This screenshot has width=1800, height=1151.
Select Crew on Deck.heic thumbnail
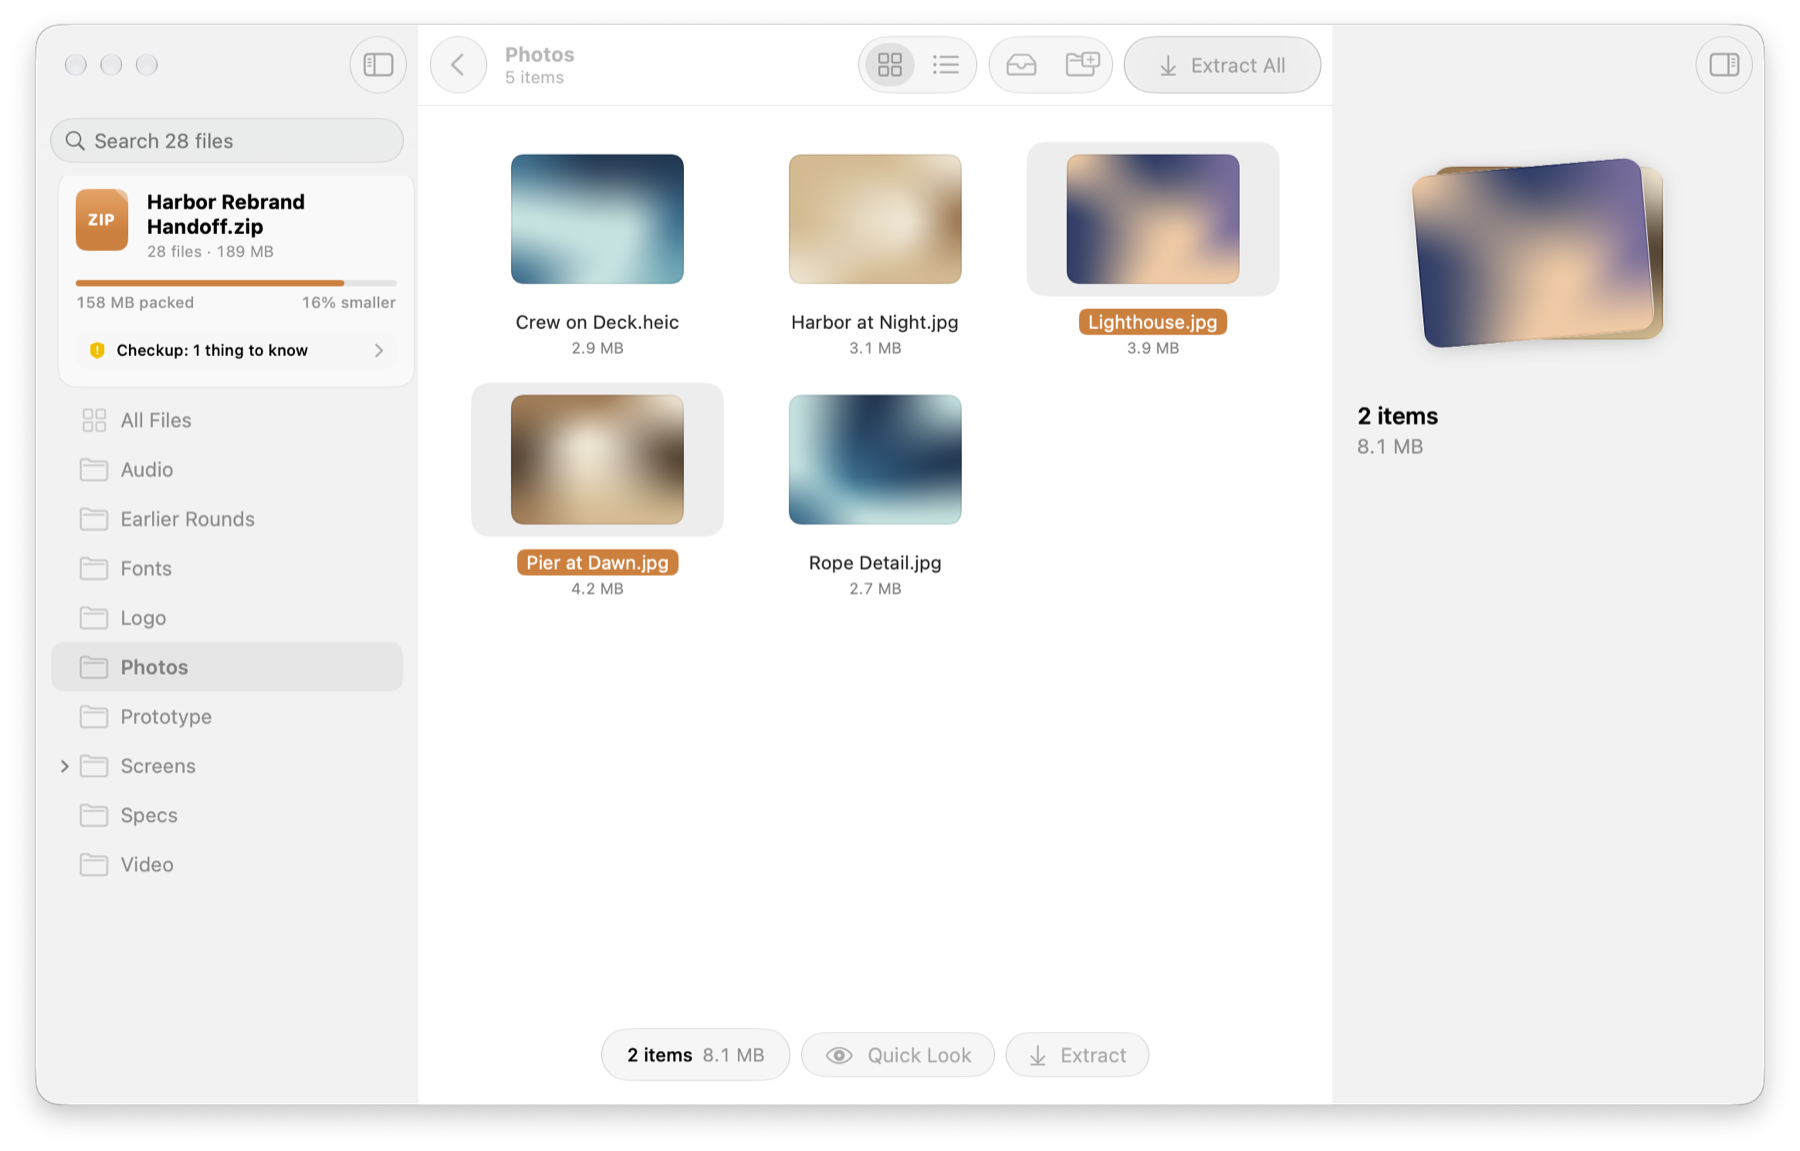[597, 219]
